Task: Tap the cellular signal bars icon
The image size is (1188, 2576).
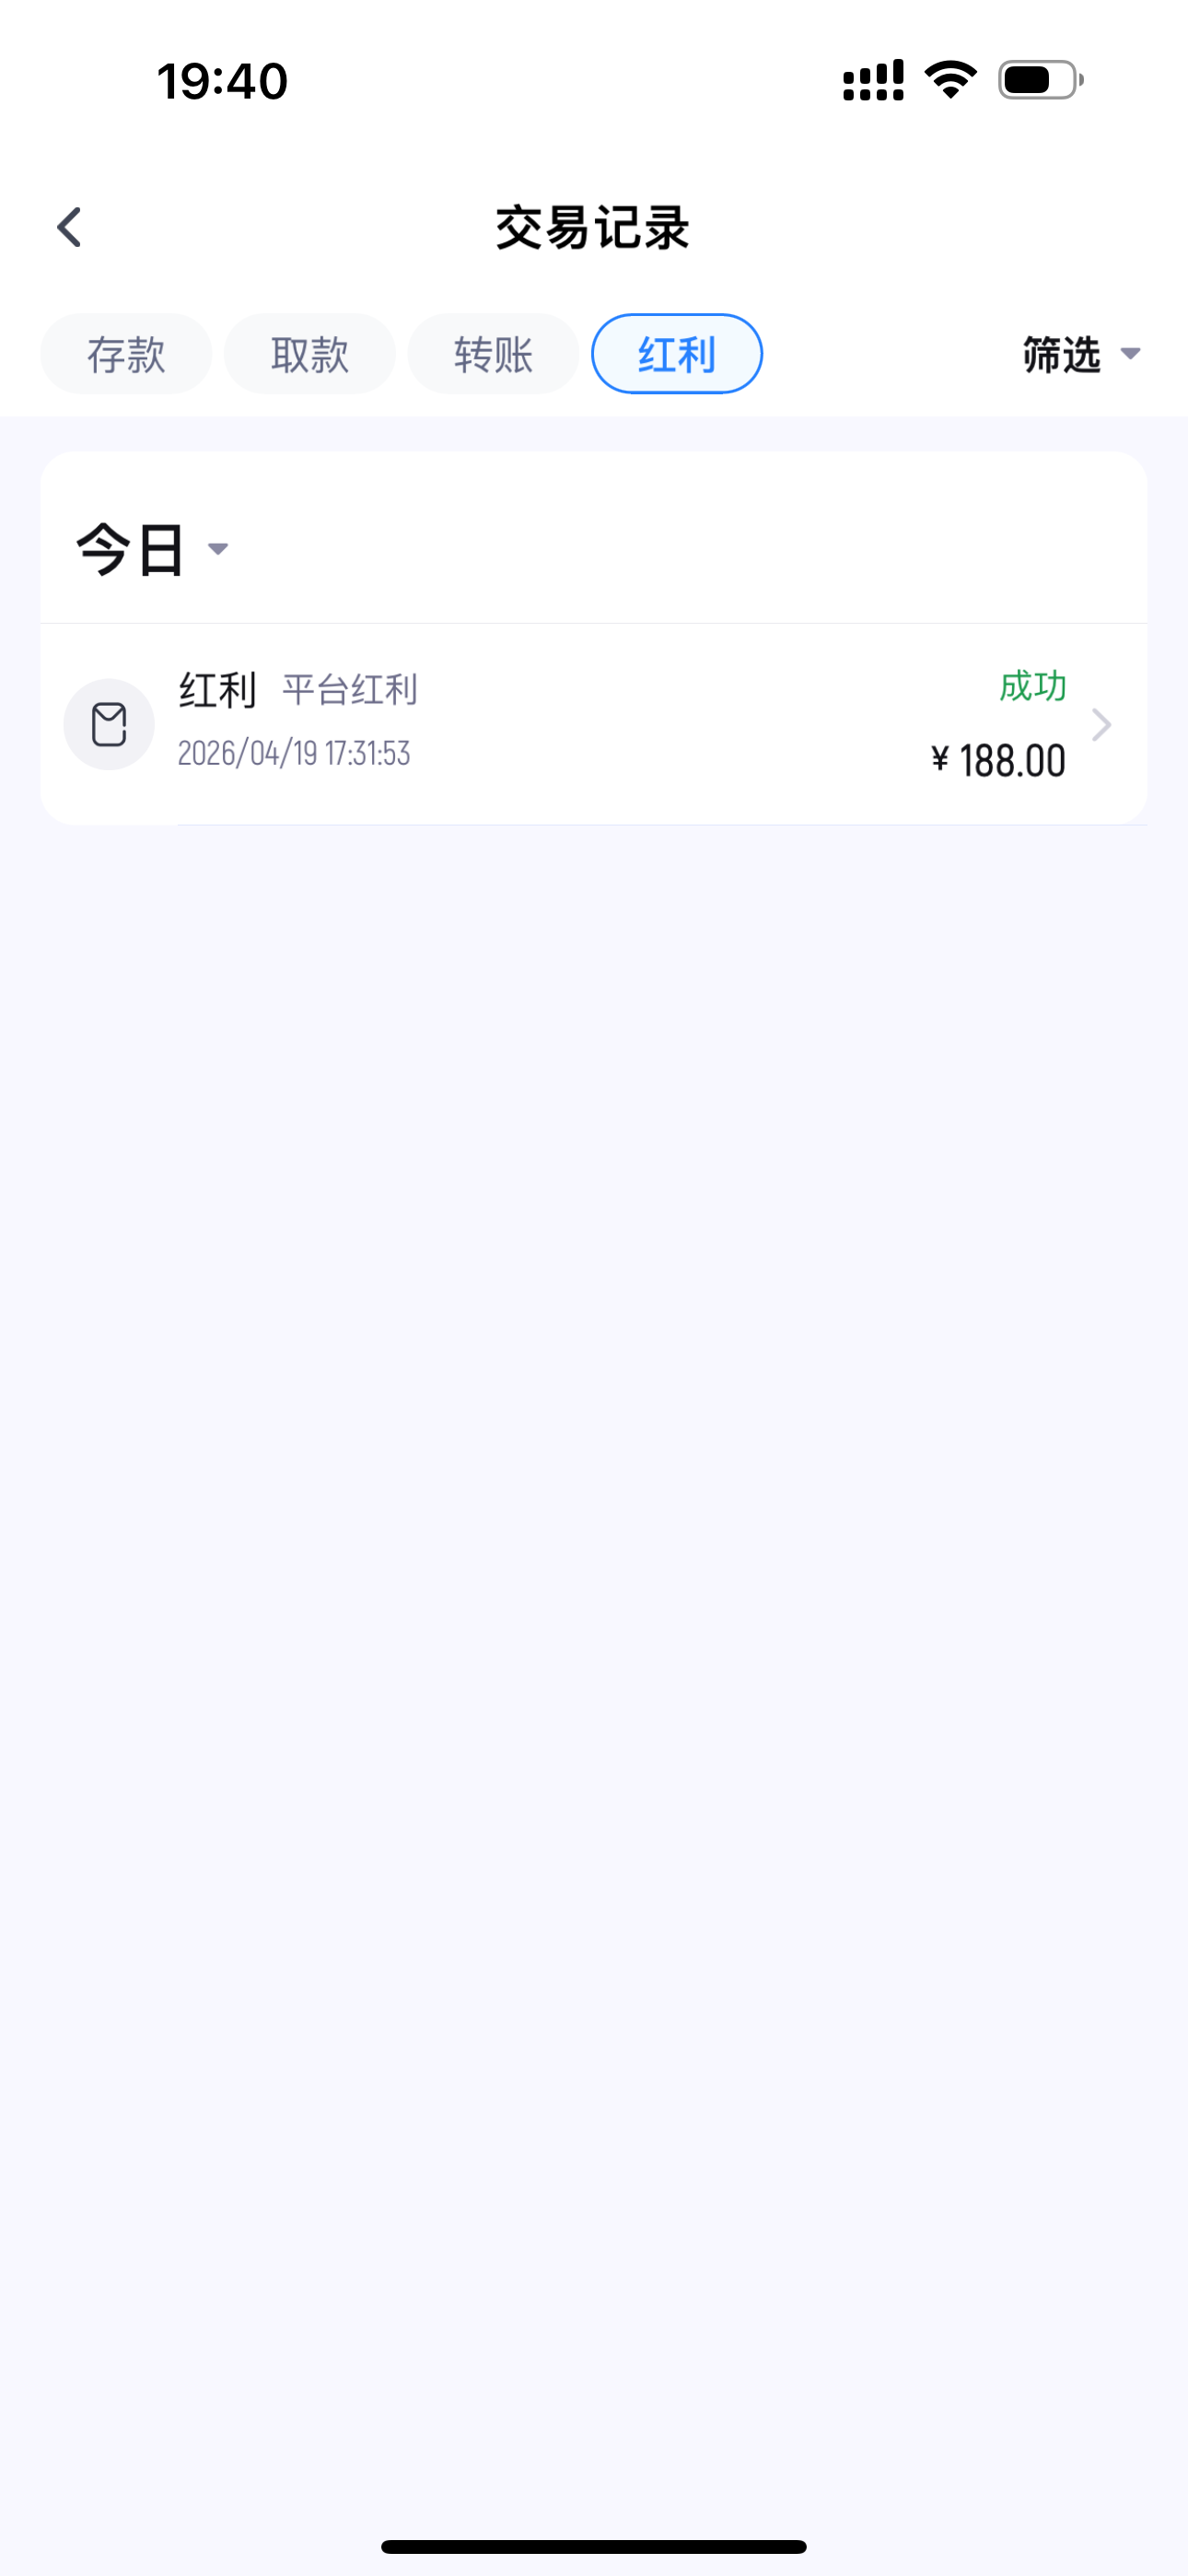Action: pyautogui.click(x=873, y=80)
